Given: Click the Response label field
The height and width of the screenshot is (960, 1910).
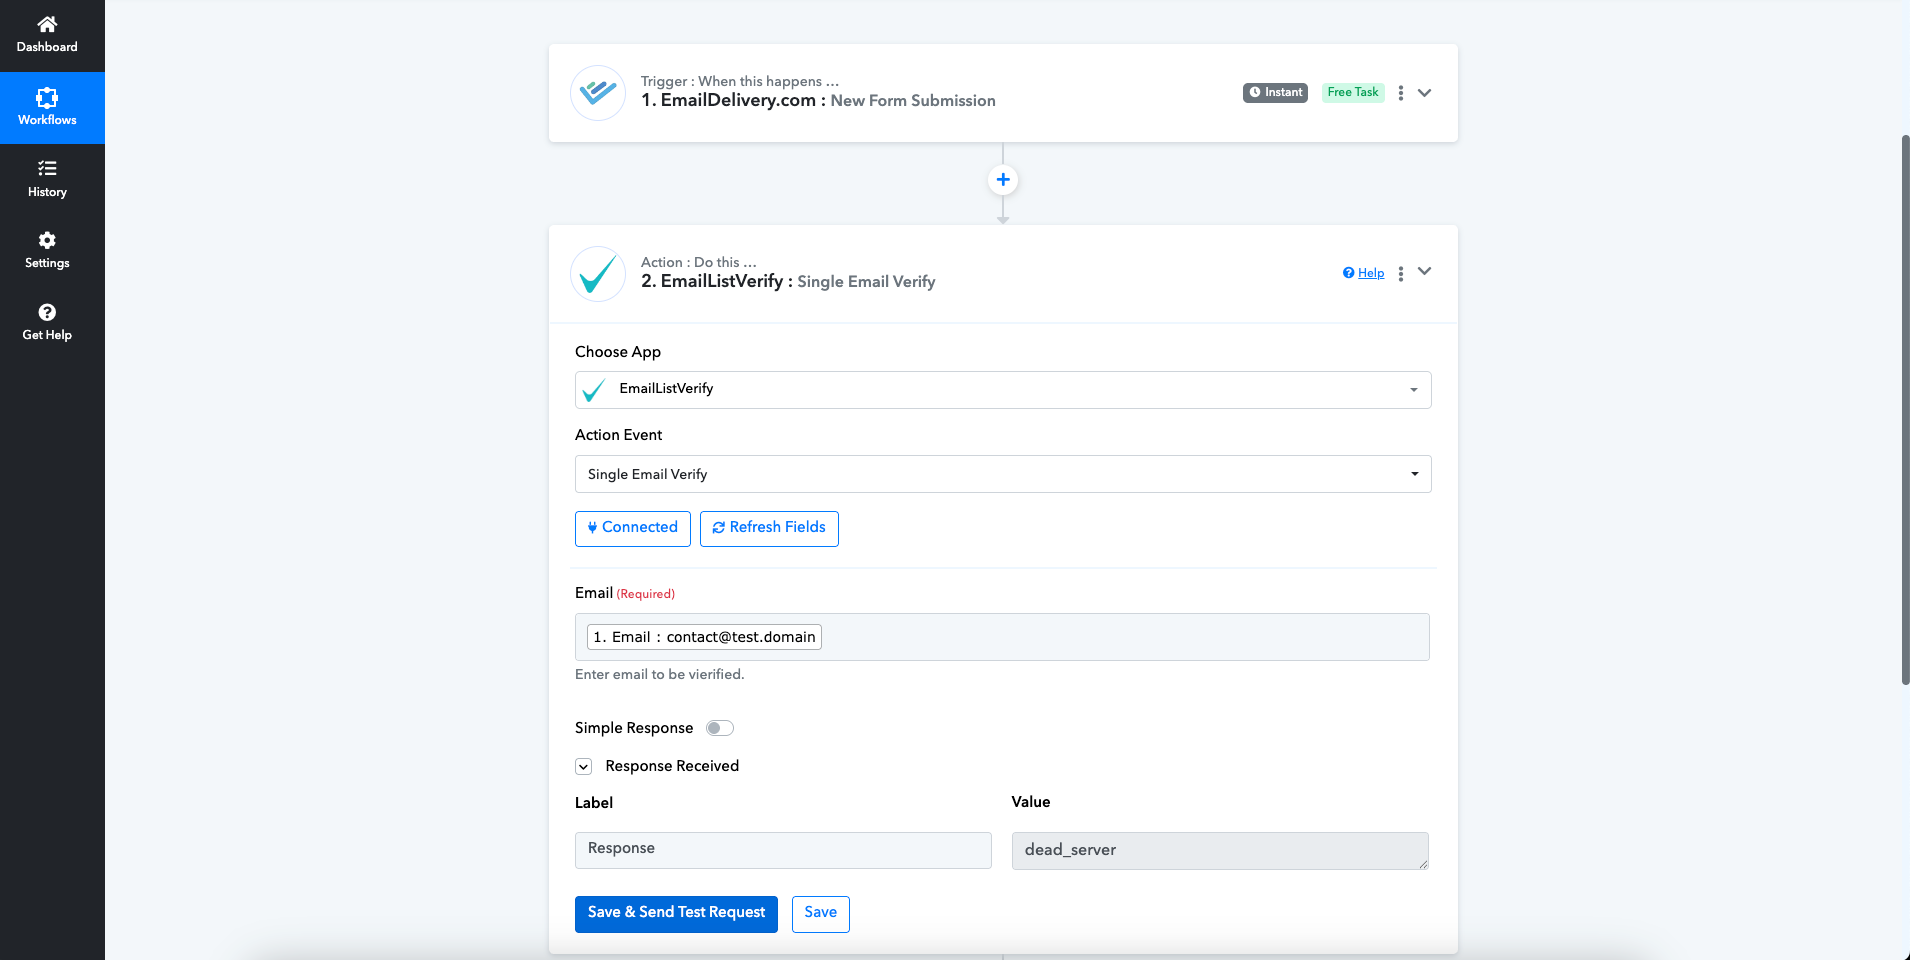Looking at the screenshot, I should tap(783, 850).
